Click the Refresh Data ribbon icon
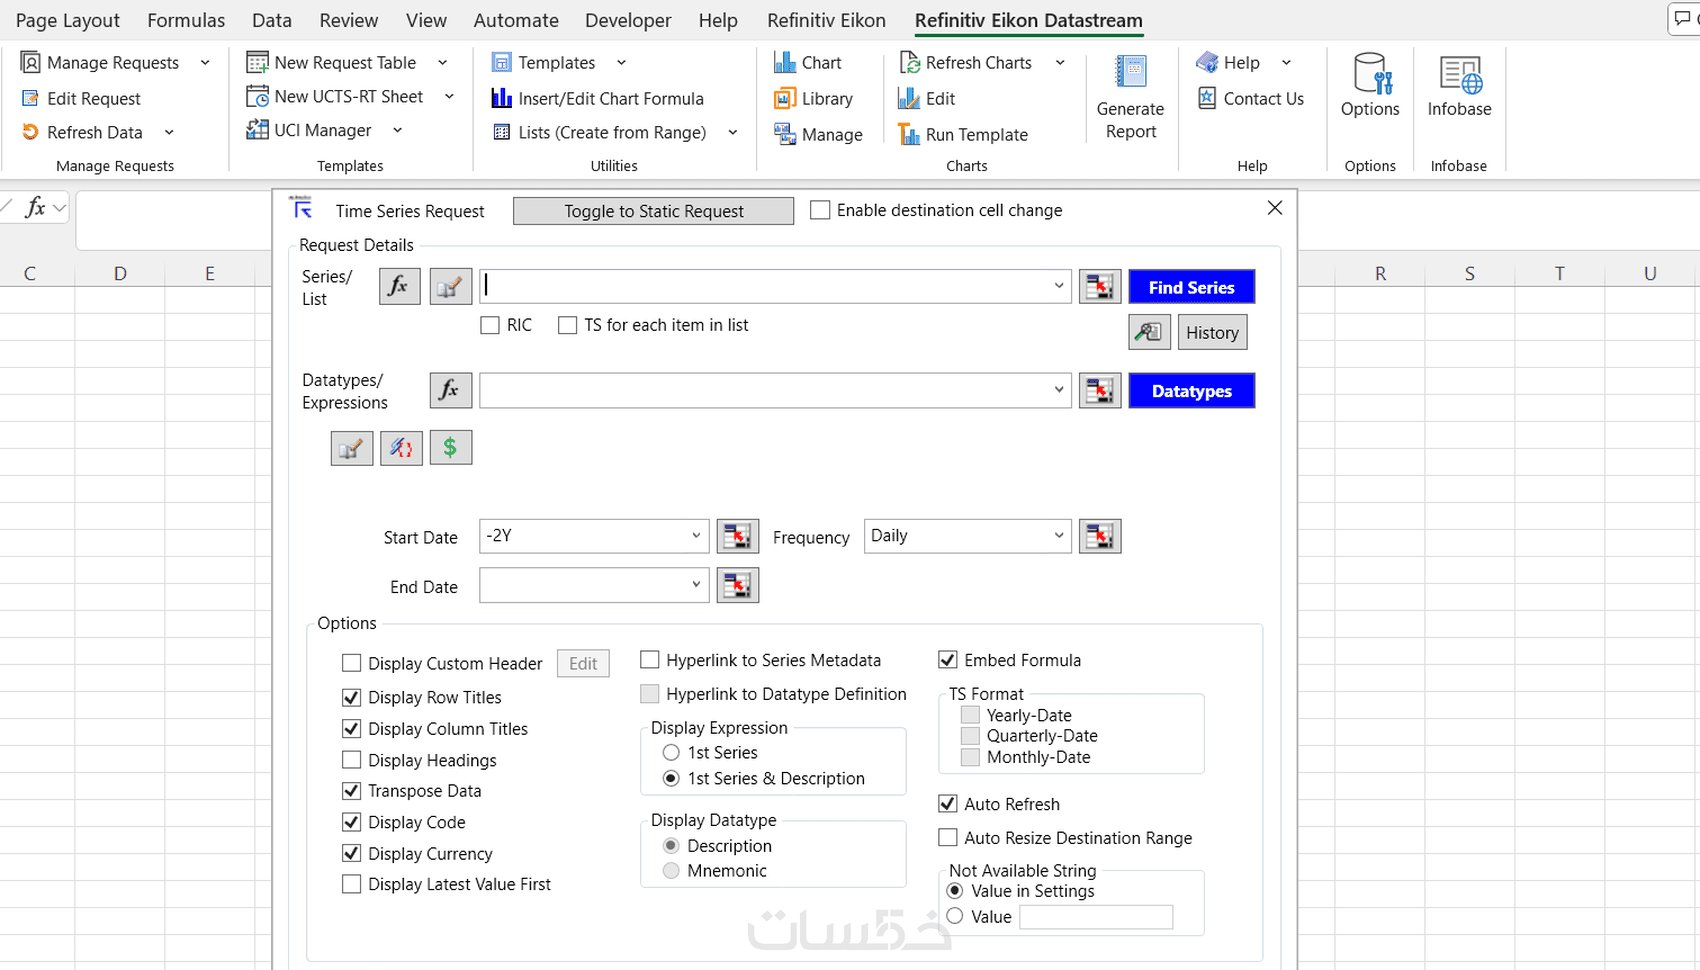This screenshot has width=1700, height=970. click(31, 132)
